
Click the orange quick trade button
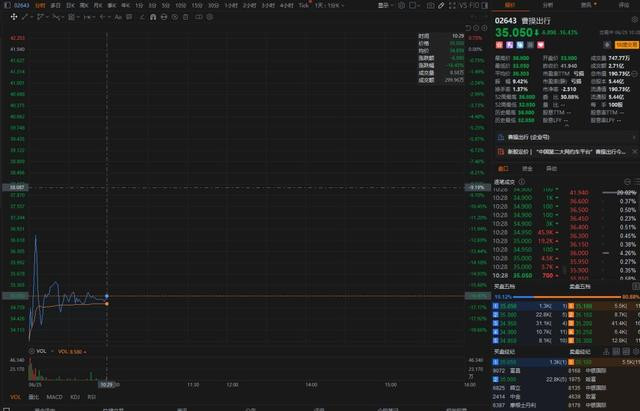coord(627,45)
